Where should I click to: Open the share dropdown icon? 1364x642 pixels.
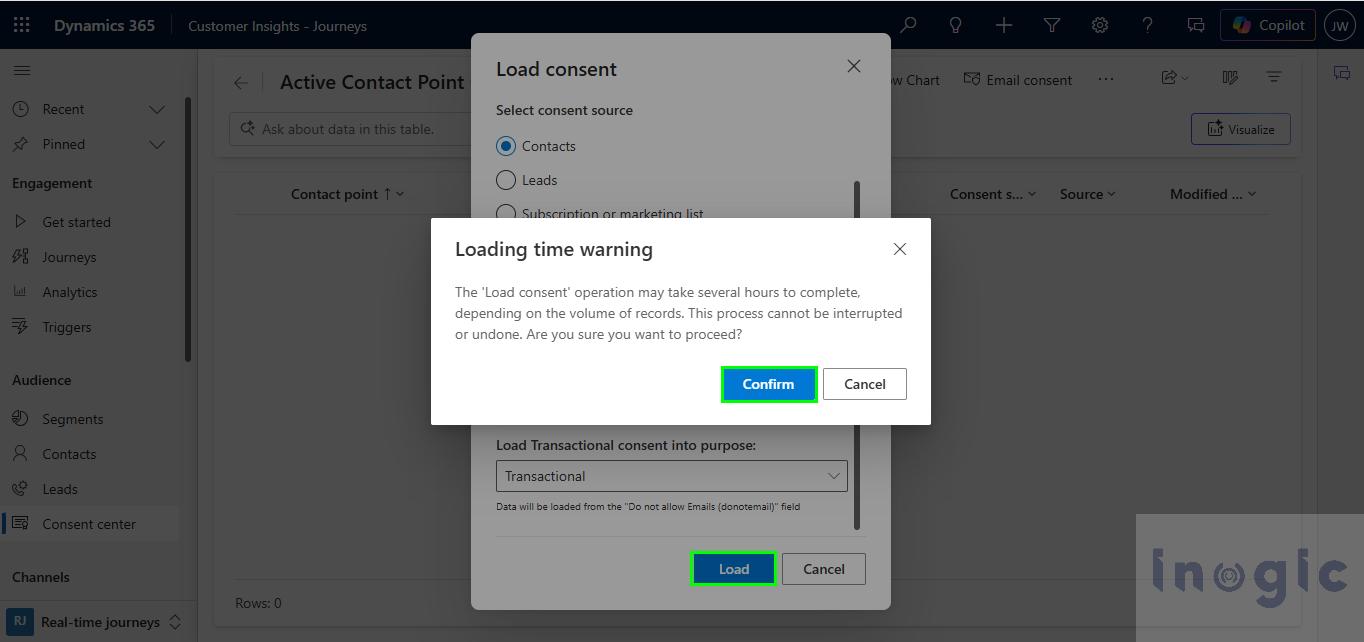pyautogui.click(x=1174, y=77)
